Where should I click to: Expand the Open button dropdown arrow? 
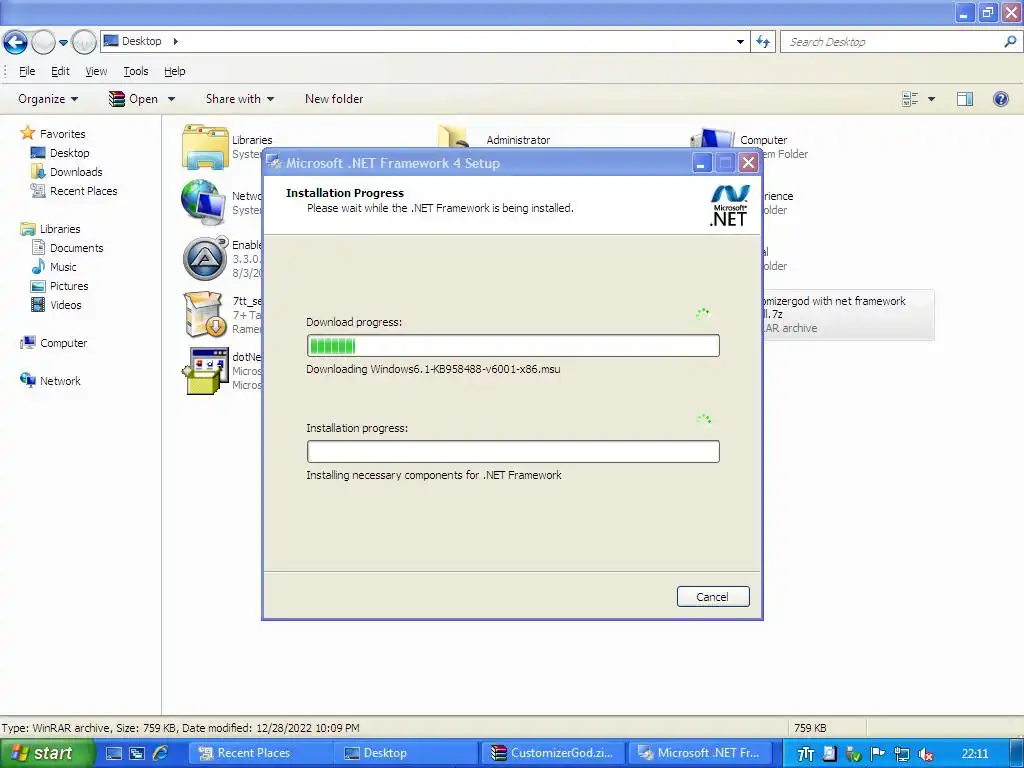[172, 99]
